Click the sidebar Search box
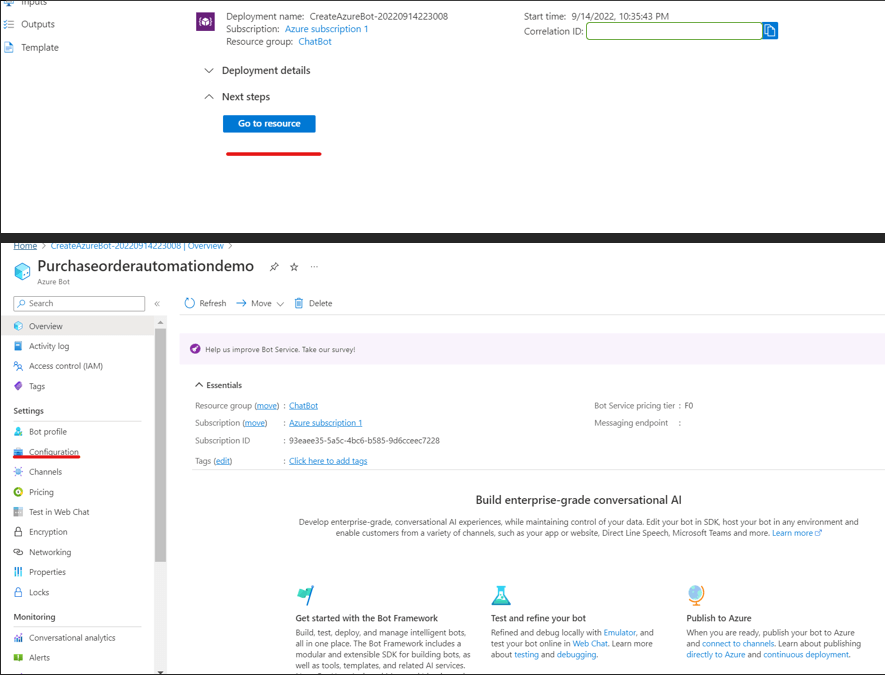The height and width of the screenshot is (675, 885). click(79, 304)
